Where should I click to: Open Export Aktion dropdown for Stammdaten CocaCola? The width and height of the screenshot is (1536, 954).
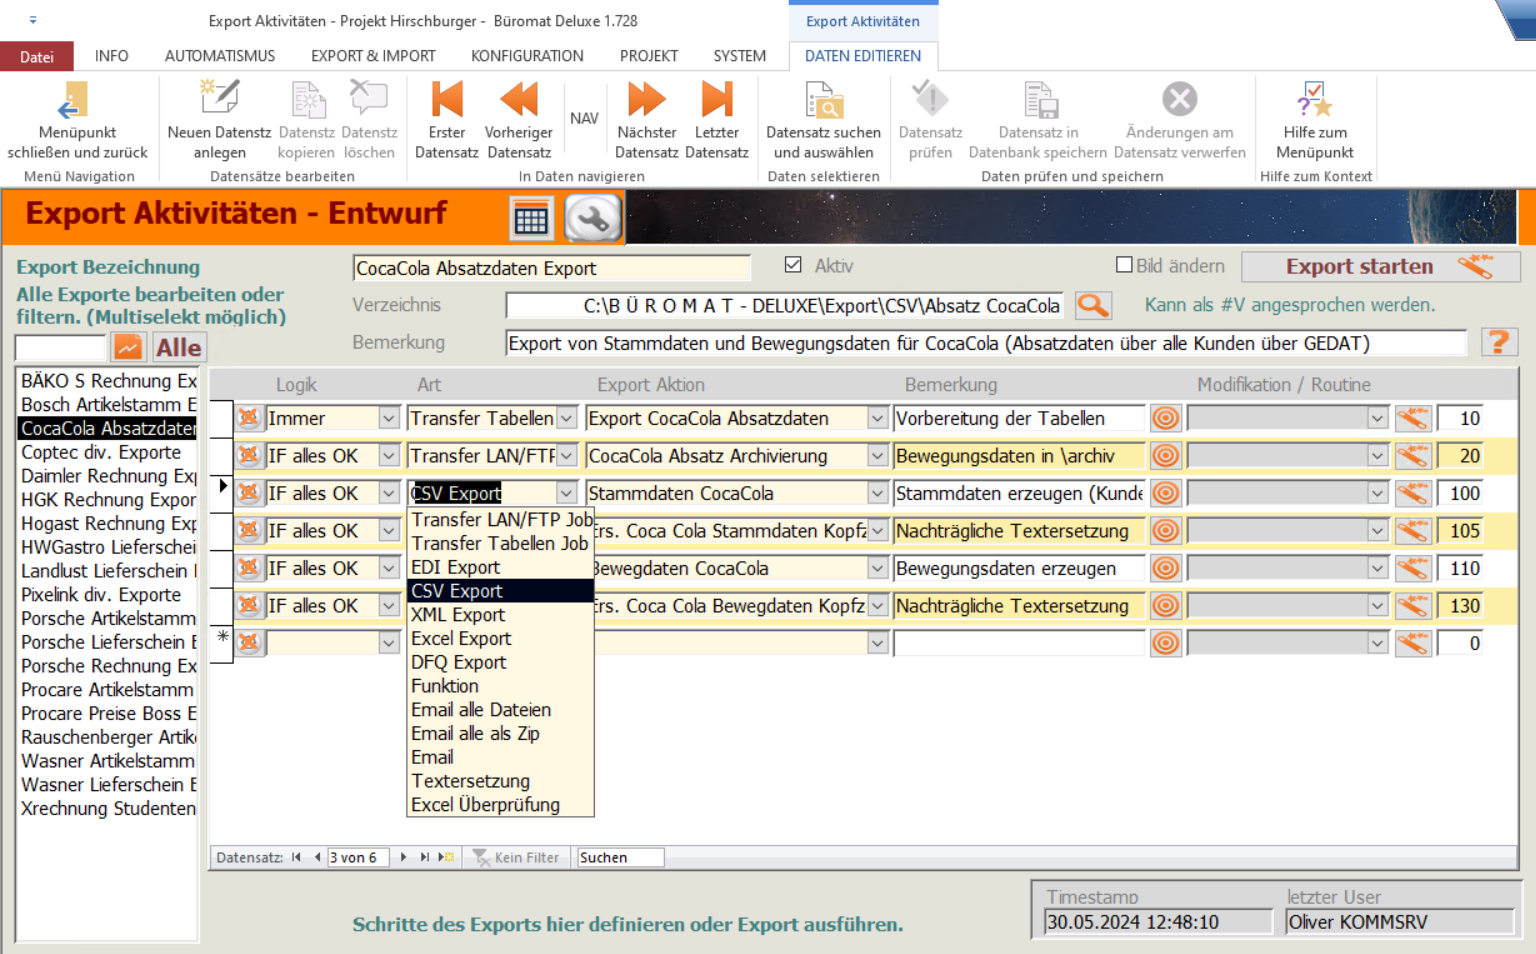877,494
